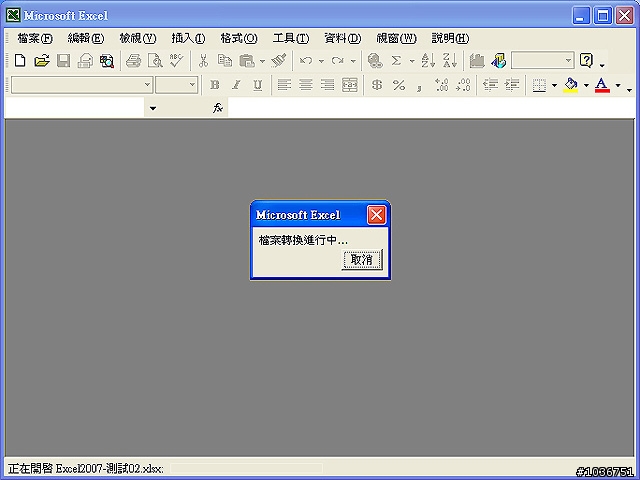Expand the Redo history arrow

pos(353,61)
